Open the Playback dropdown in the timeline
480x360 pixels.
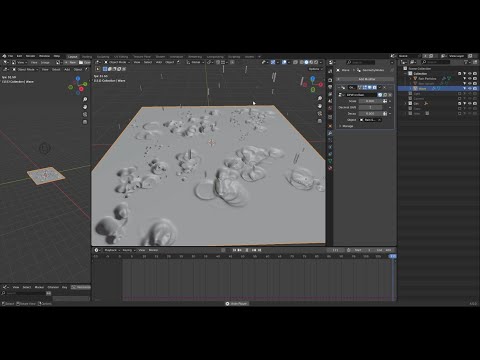112,250
